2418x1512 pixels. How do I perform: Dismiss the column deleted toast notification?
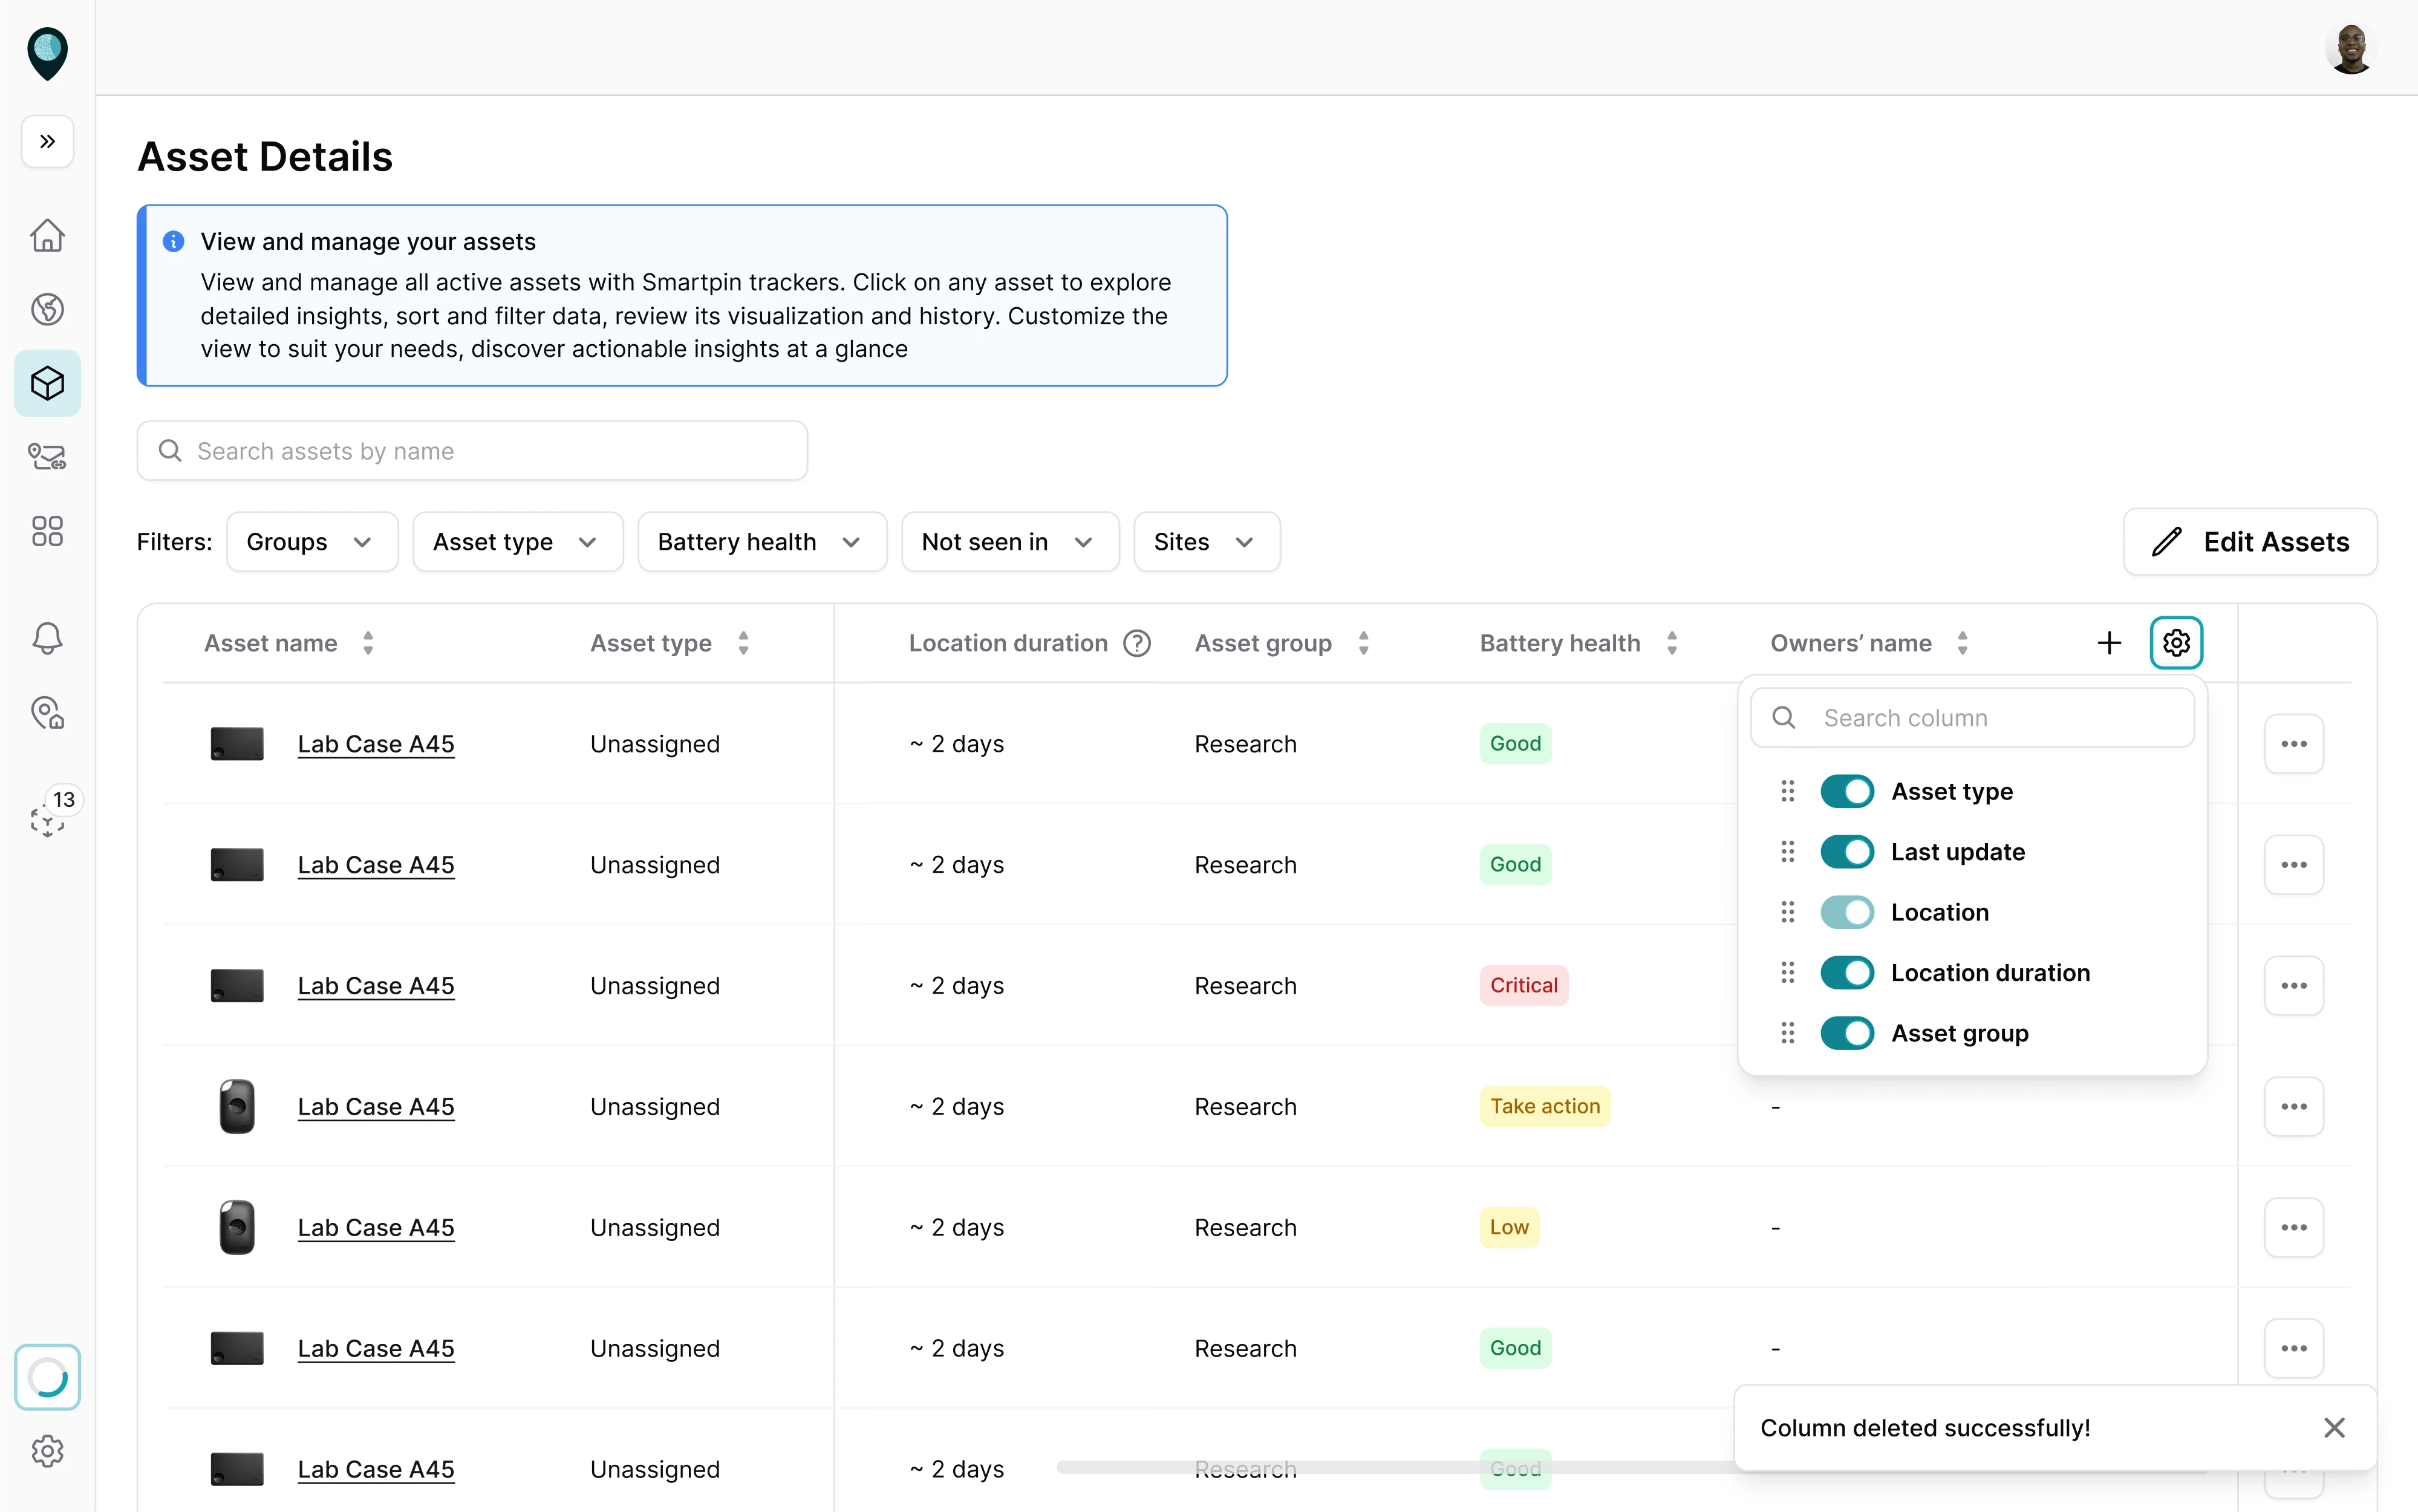tap(2335, 1427)
